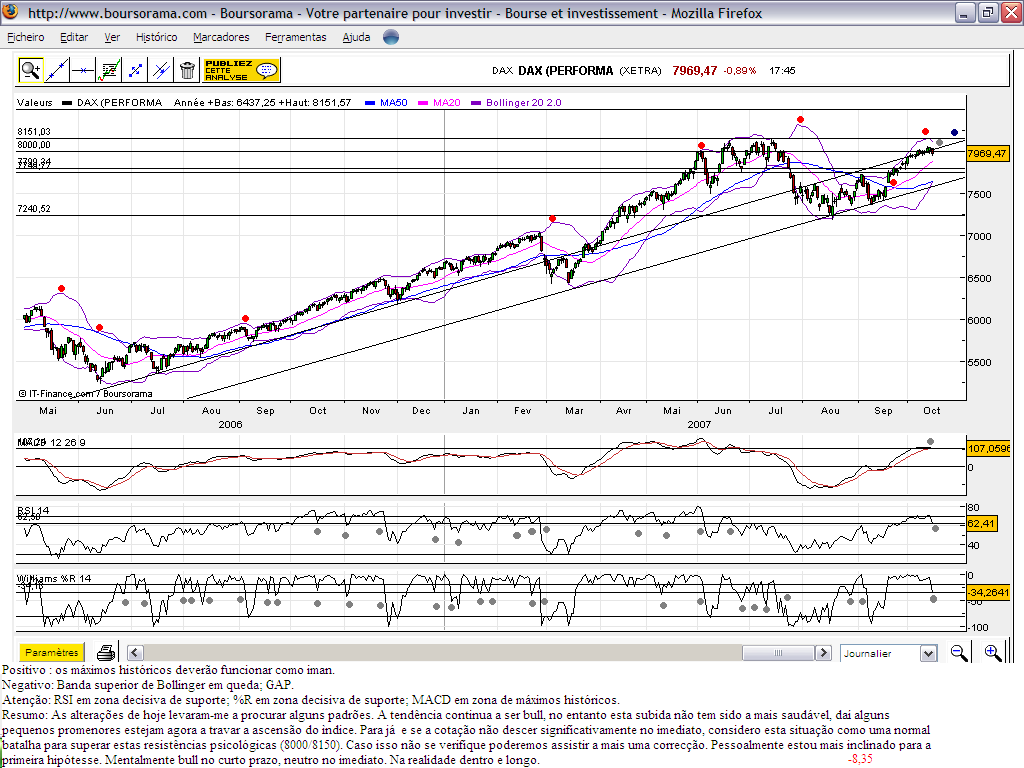
Task: Click the -0,89% change value
Action: pos(740,71)
